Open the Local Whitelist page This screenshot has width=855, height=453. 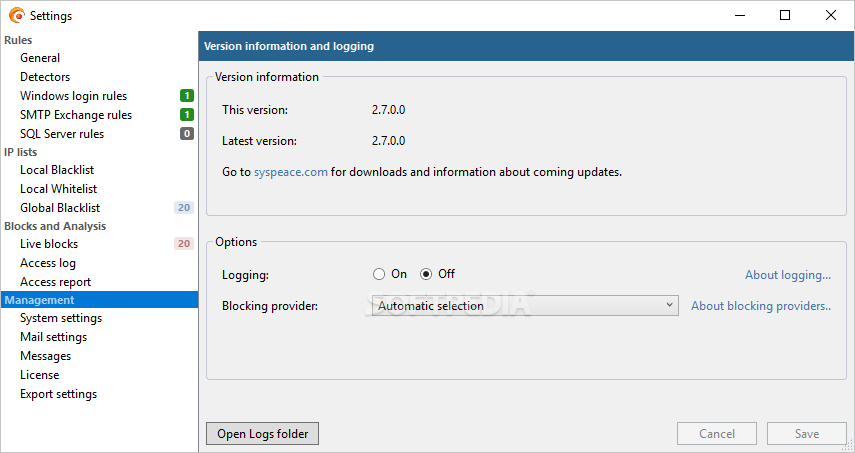(x=58, y=189)
